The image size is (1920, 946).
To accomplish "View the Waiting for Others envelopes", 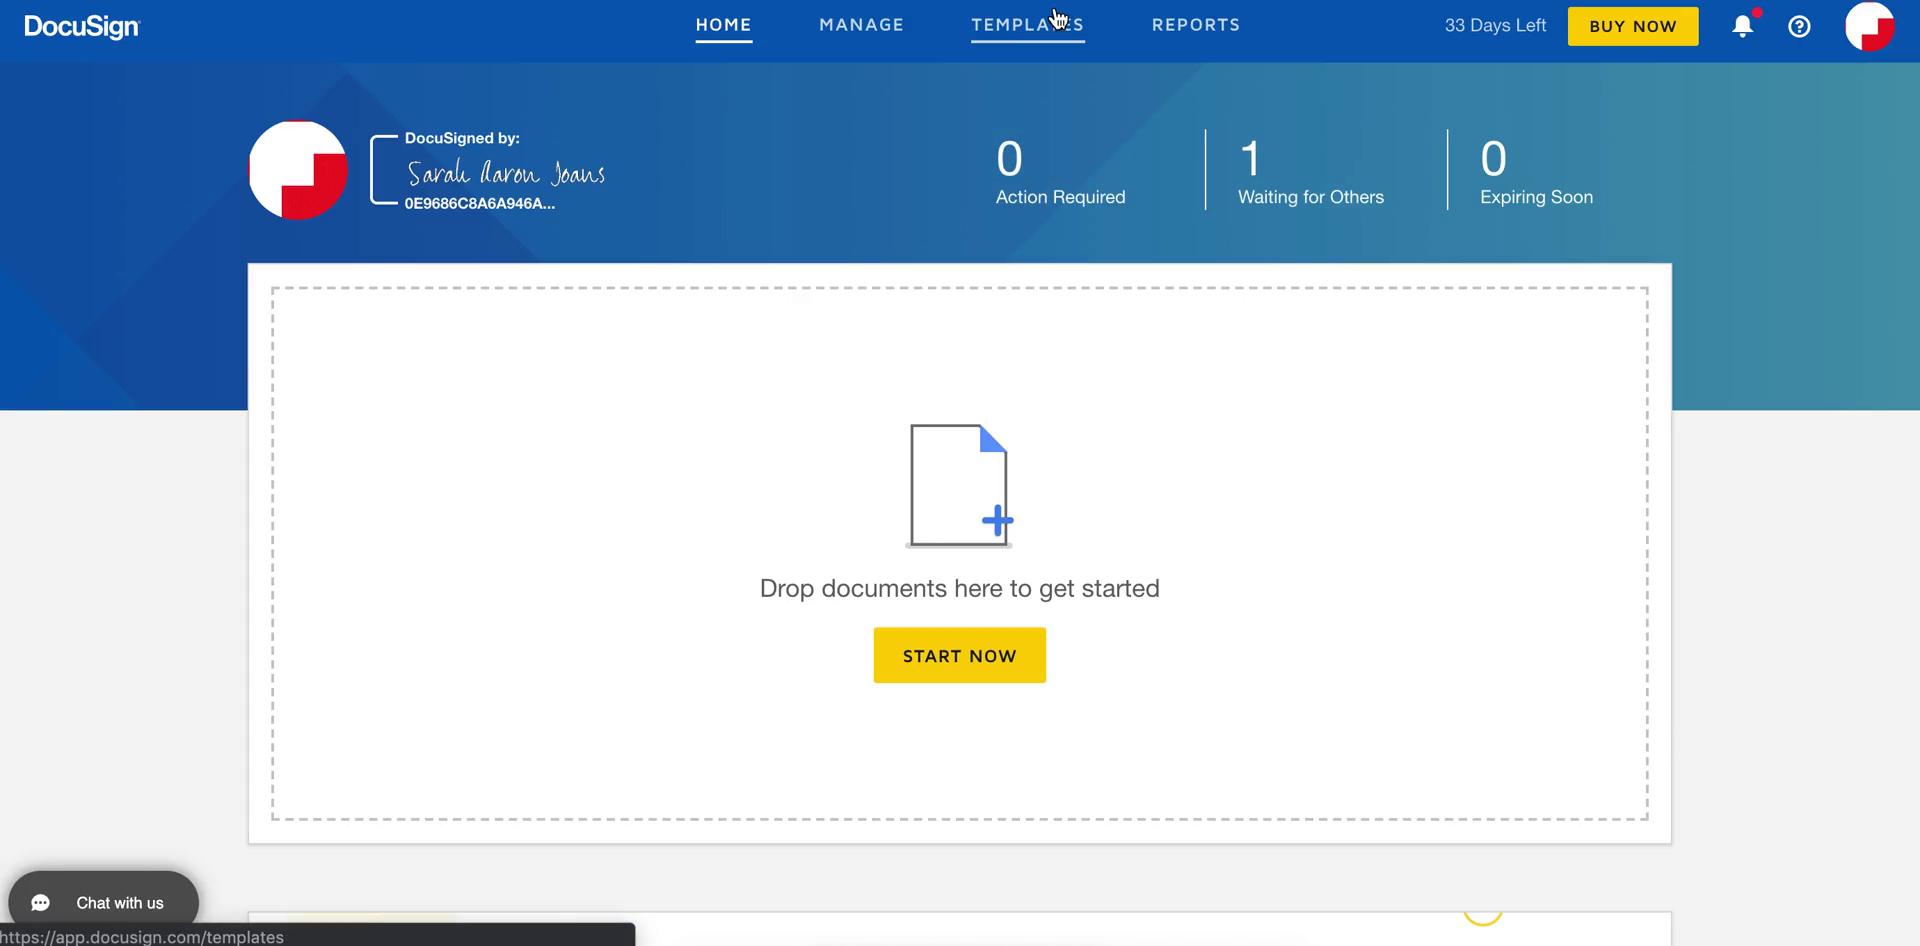I will 1311,172.
